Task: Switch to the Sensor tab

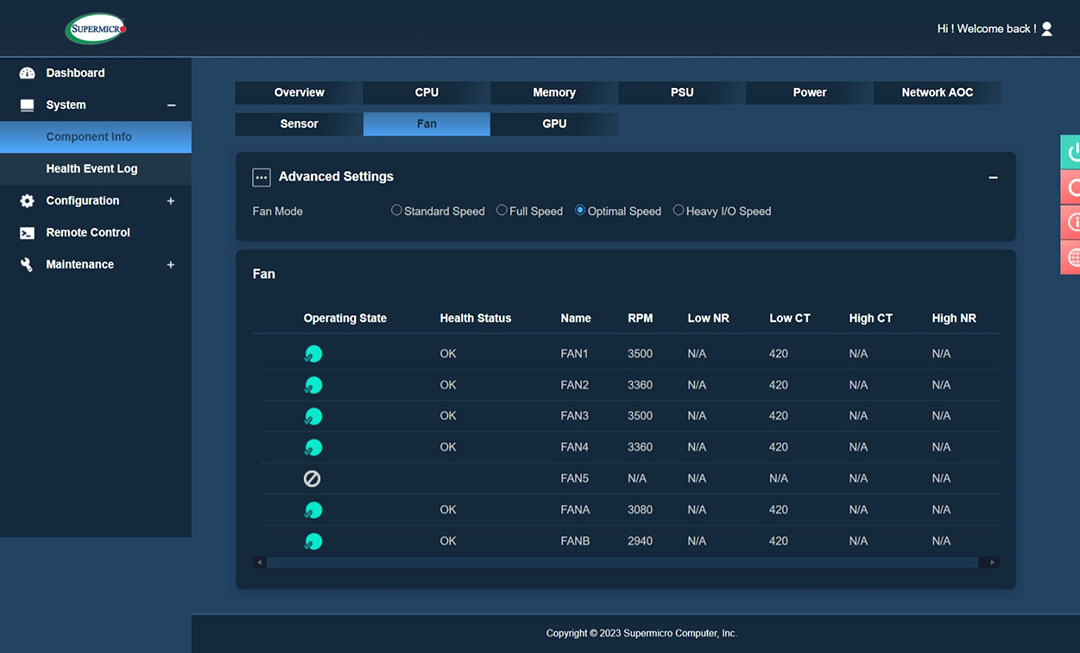Action: point(299,124)
